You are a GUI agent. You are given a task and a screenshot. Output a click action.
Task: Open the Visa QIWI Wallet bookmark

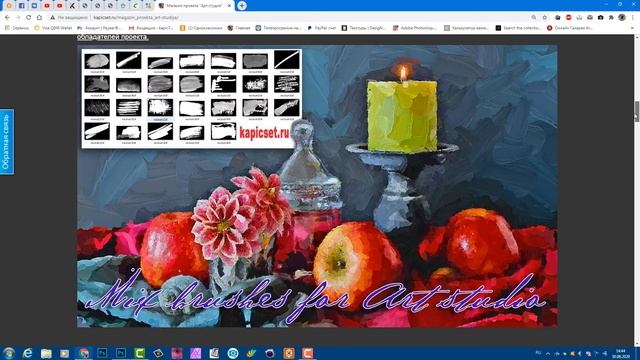click(53, 28)
